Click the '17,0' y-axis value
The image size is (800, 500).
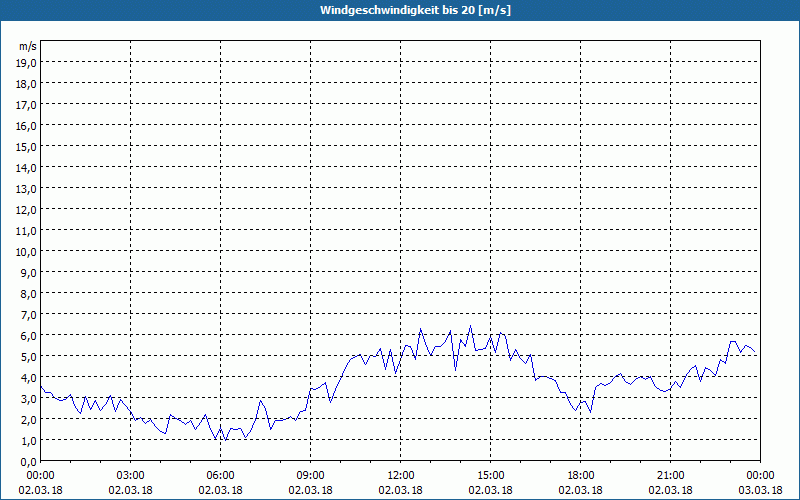tap(27, 105)
